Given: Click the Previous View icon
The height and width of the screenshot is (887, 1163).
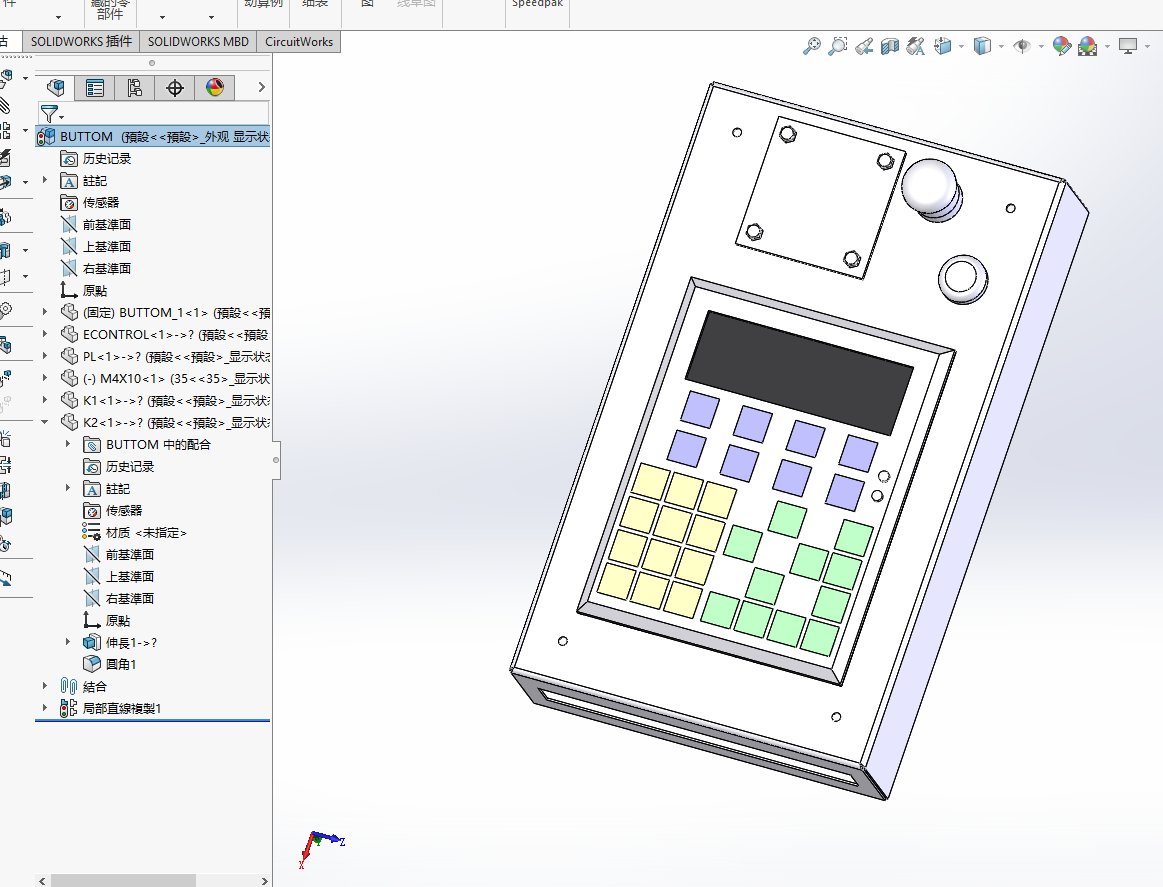Looking at the screenshot, I should pyautogui.click(x=863, y=47).
